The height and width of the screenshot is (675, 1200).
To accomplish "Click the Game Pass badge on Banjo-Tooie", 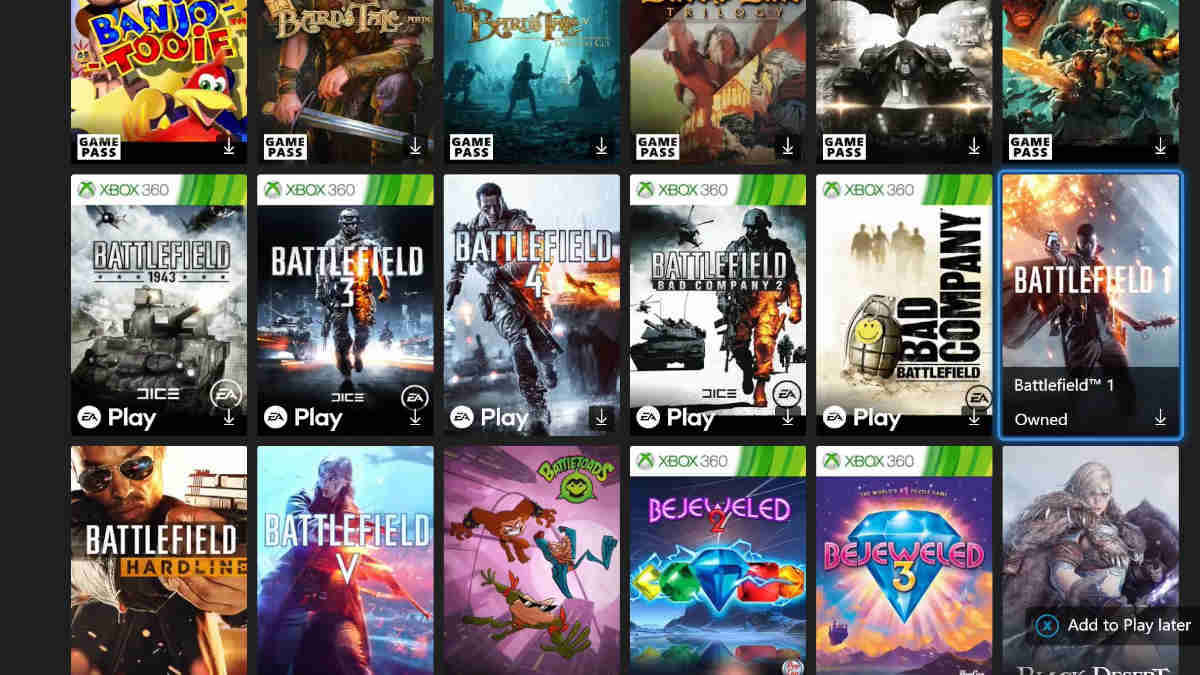I will click(99, 147).
